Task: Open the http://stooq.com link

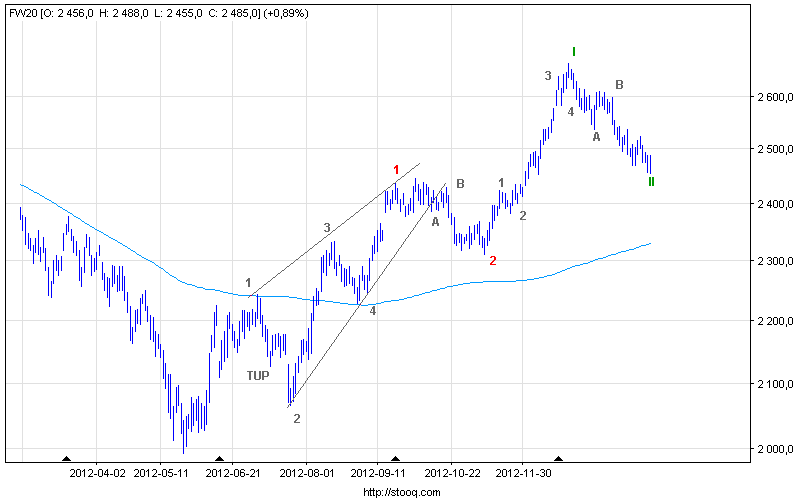Action: point(402,492)
